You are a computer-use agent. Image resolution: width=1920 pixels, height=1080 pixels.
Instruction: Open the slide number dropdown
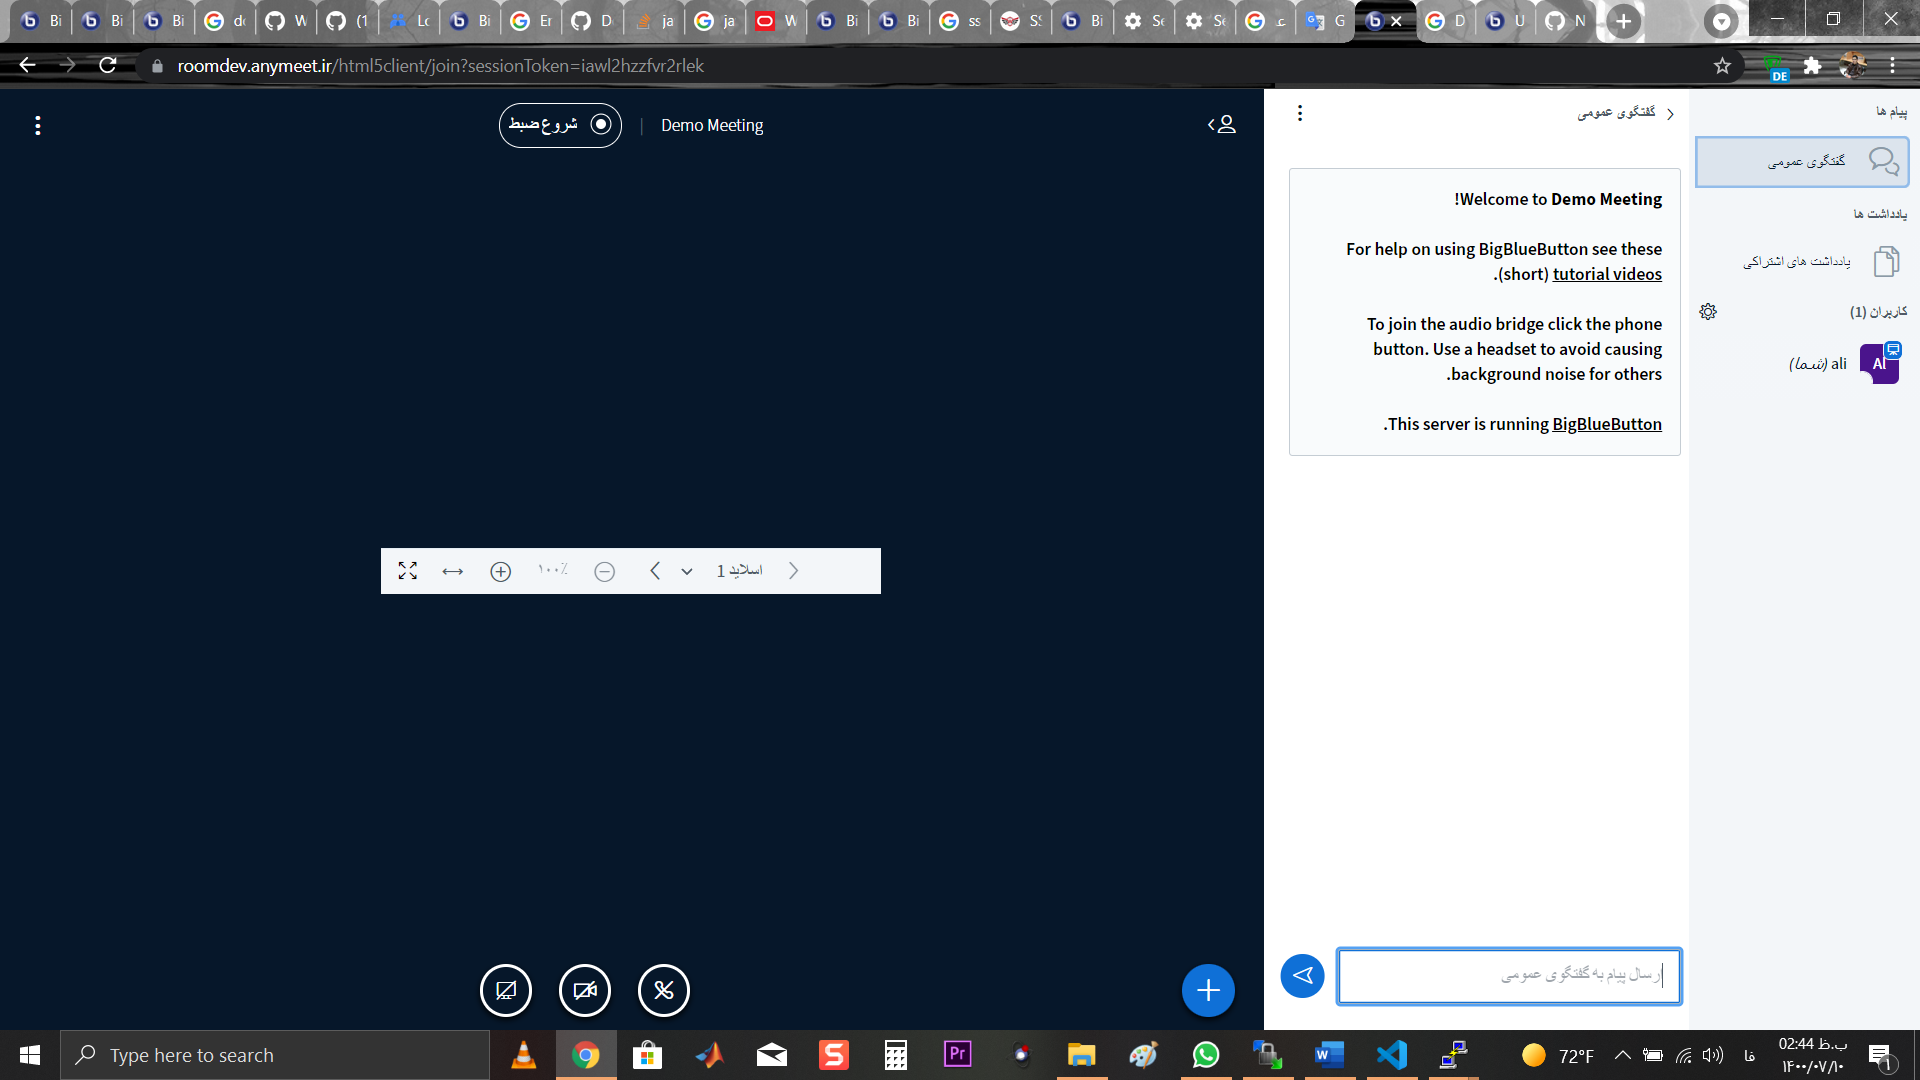click(685, 570)
